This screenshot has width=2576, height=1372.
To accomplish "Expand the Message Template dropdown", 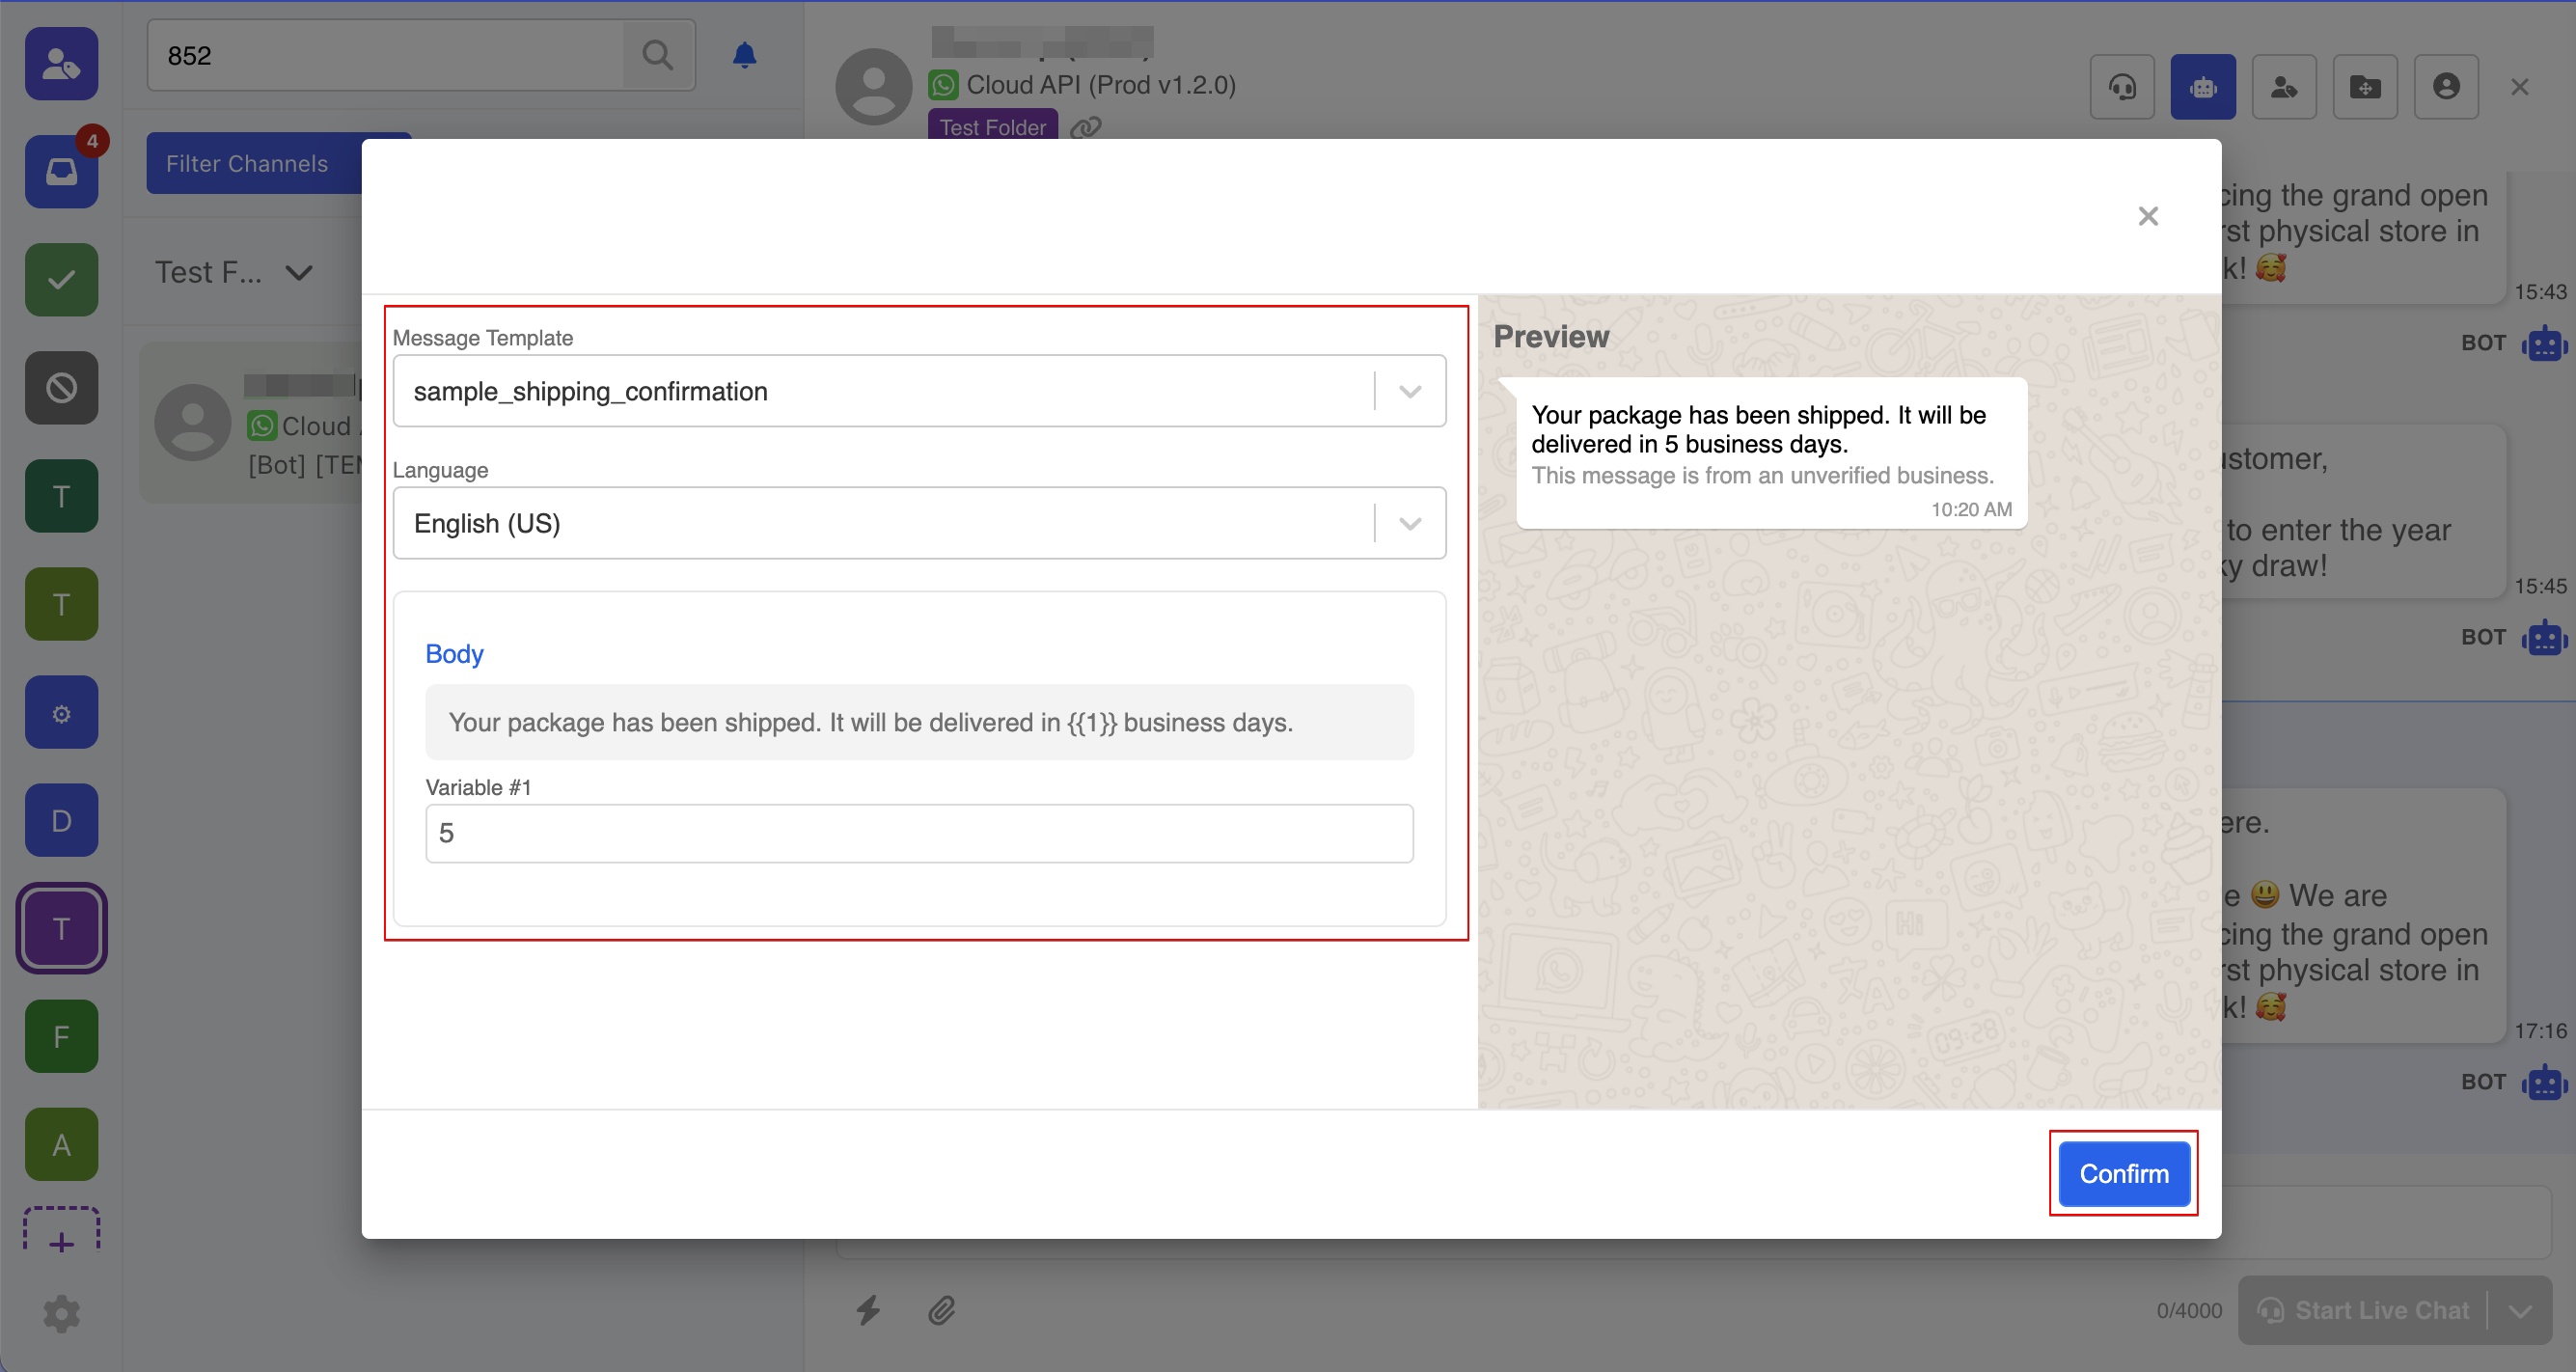I will pos(1409,391).
